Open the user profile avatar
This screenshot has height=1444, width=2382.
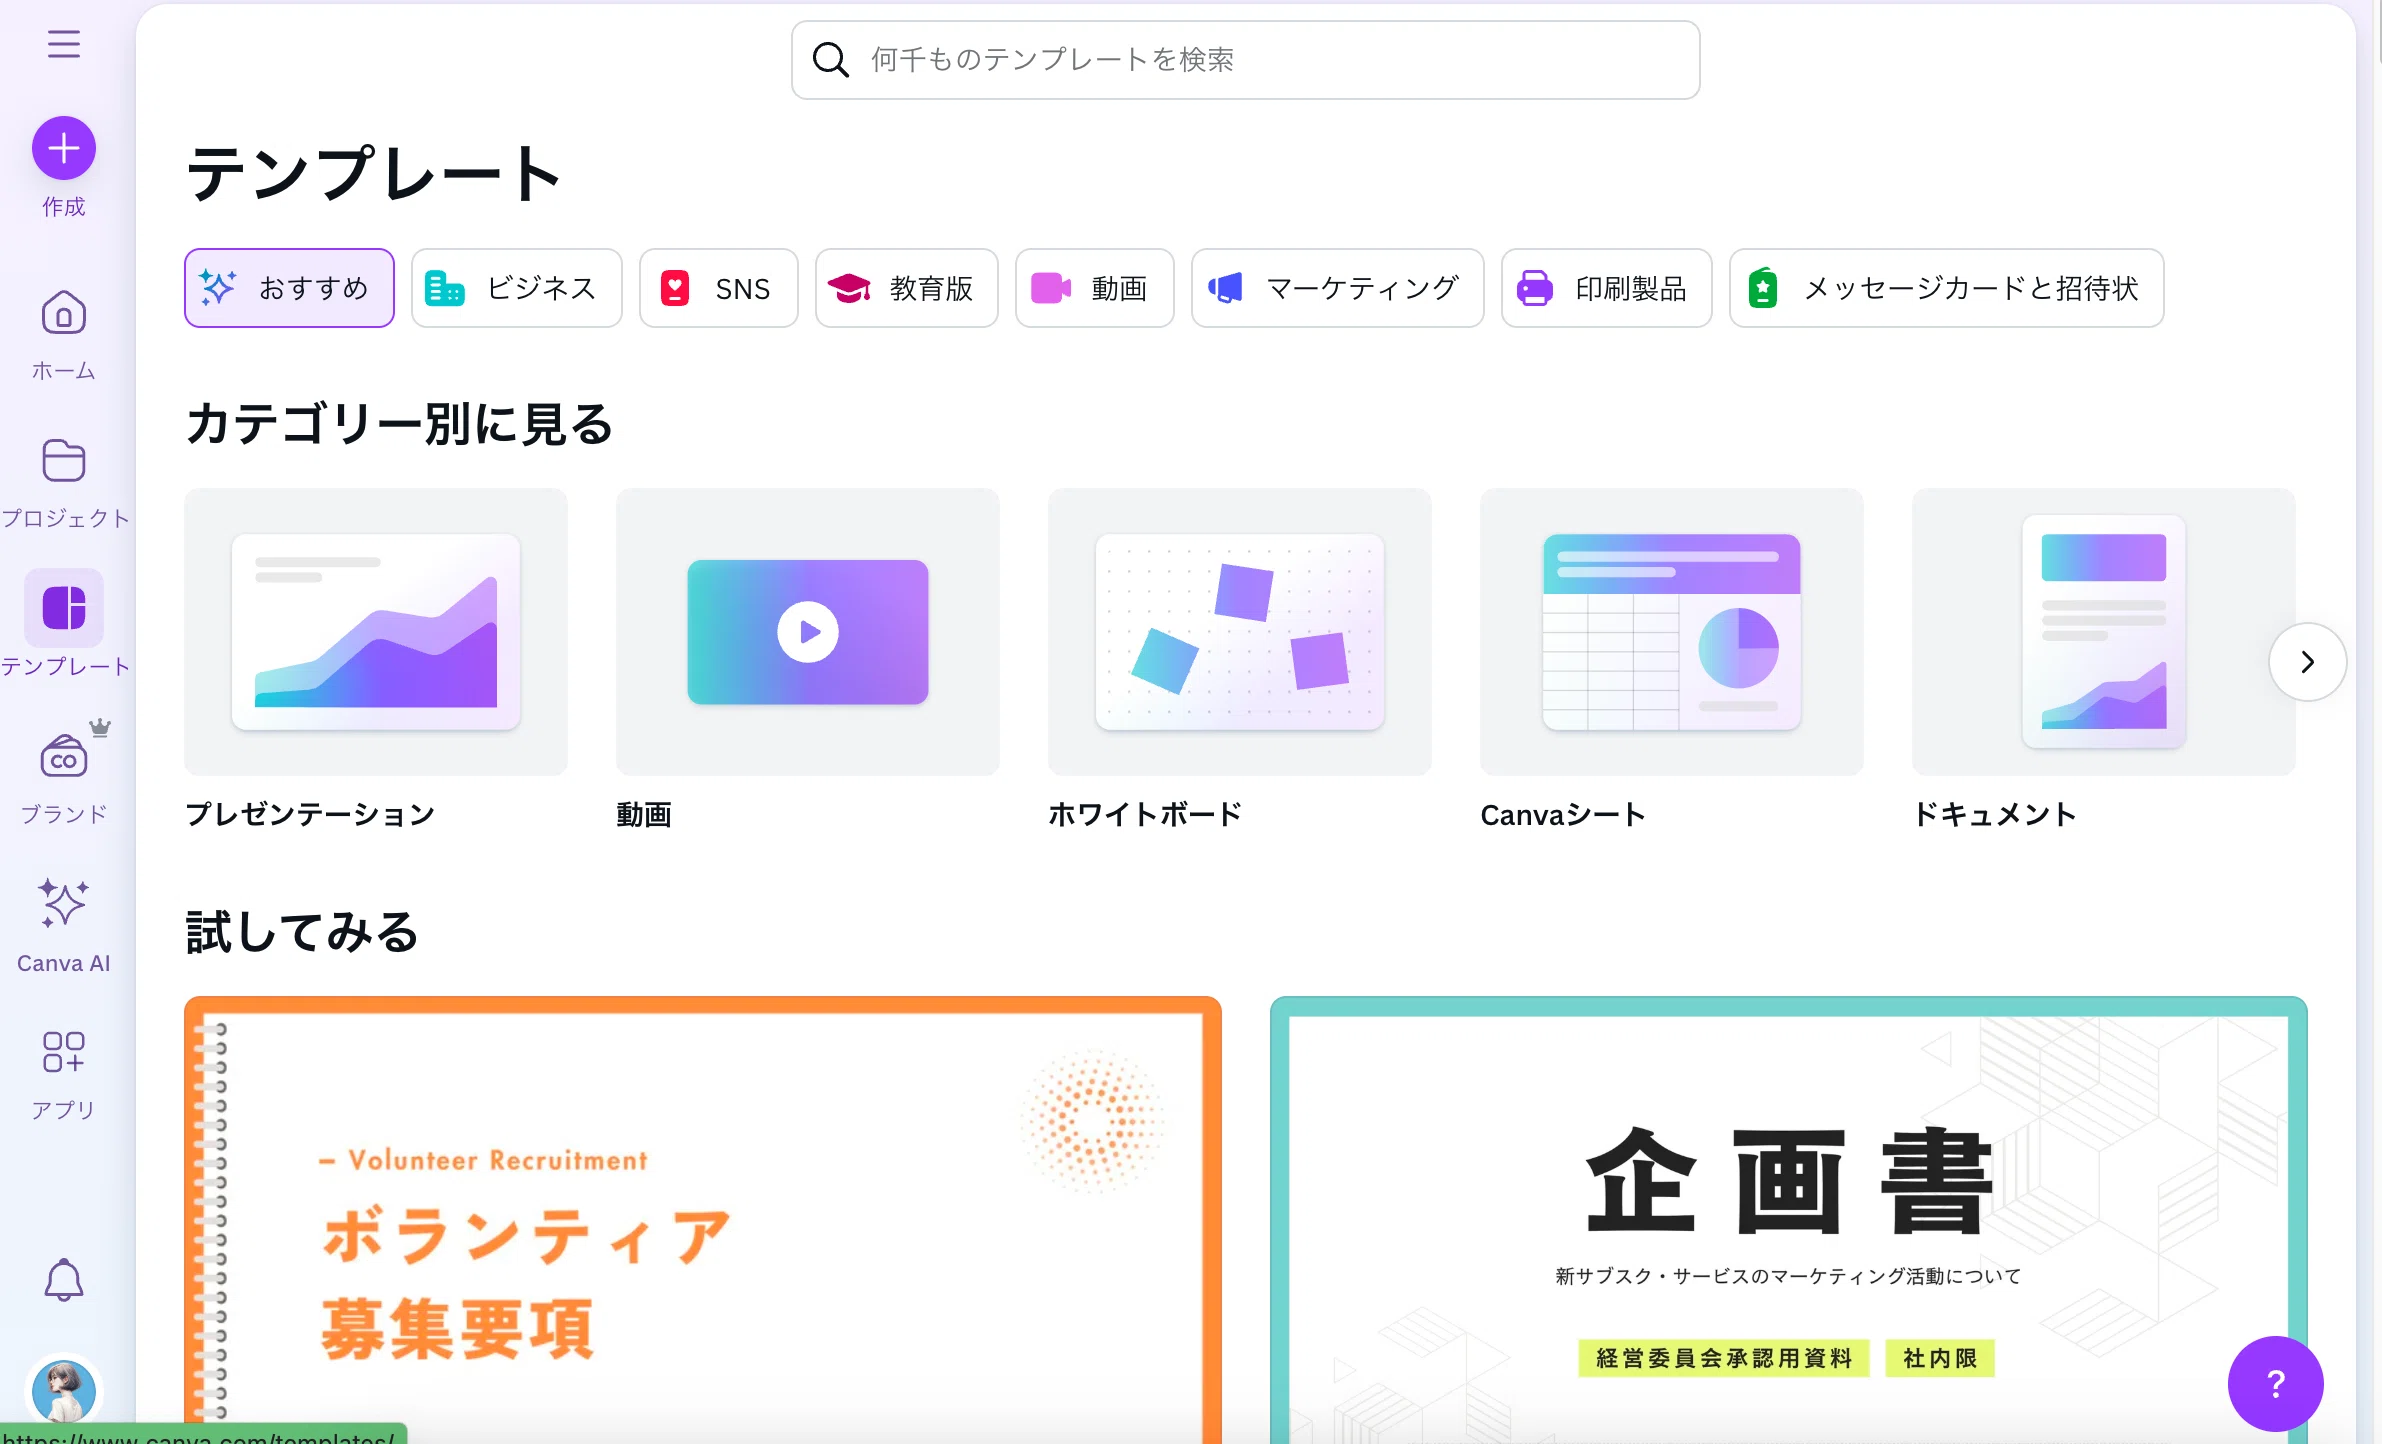(x=64, y=1390)
